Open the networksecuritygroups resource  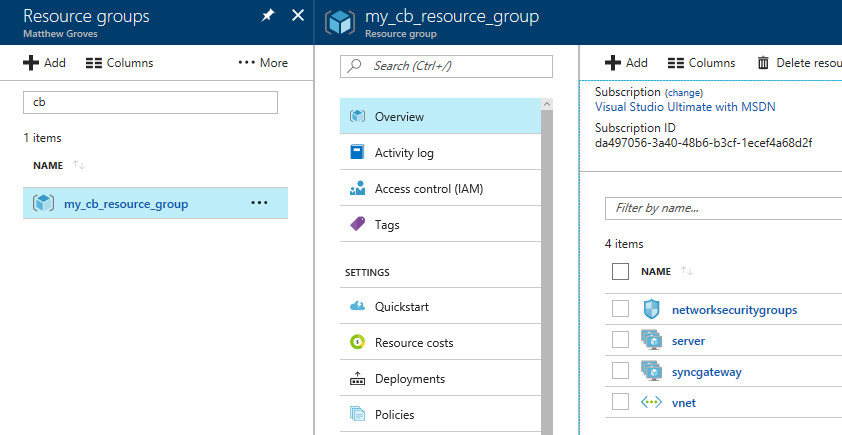point(735,310)
